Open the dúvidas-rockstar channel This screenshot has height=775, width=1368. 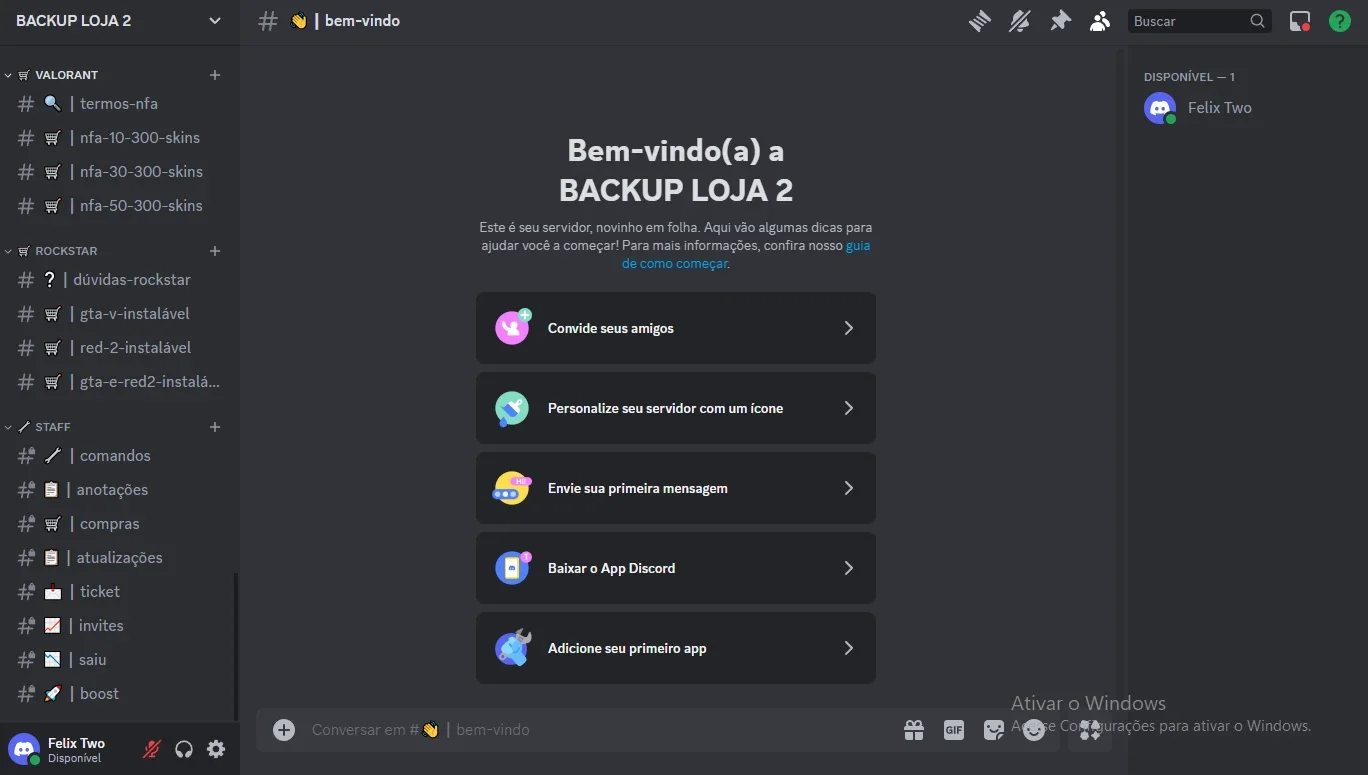[120, 280]
